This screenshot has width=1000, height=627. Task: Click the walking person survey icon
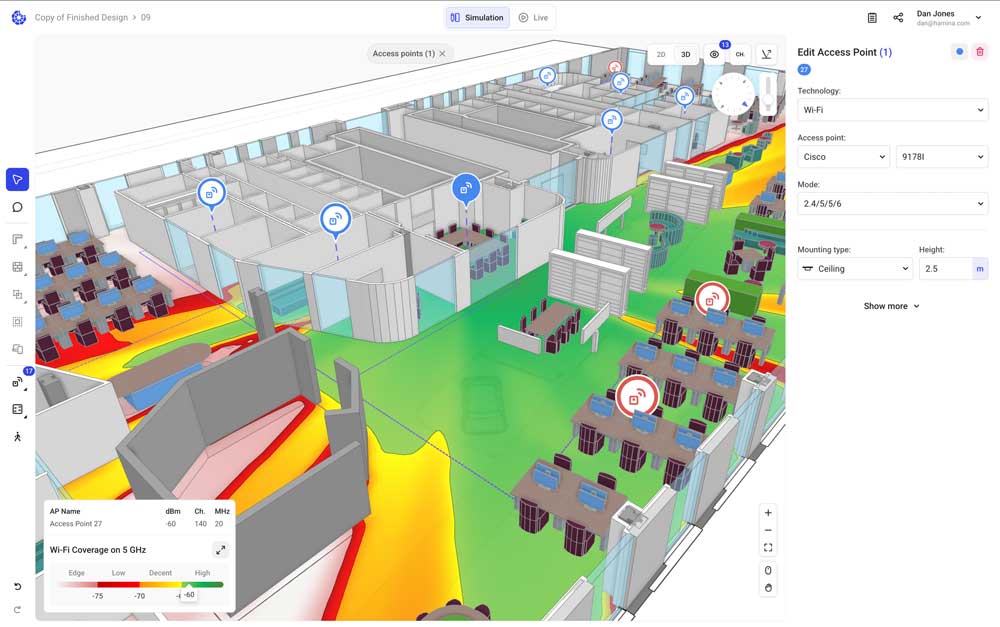17,437
